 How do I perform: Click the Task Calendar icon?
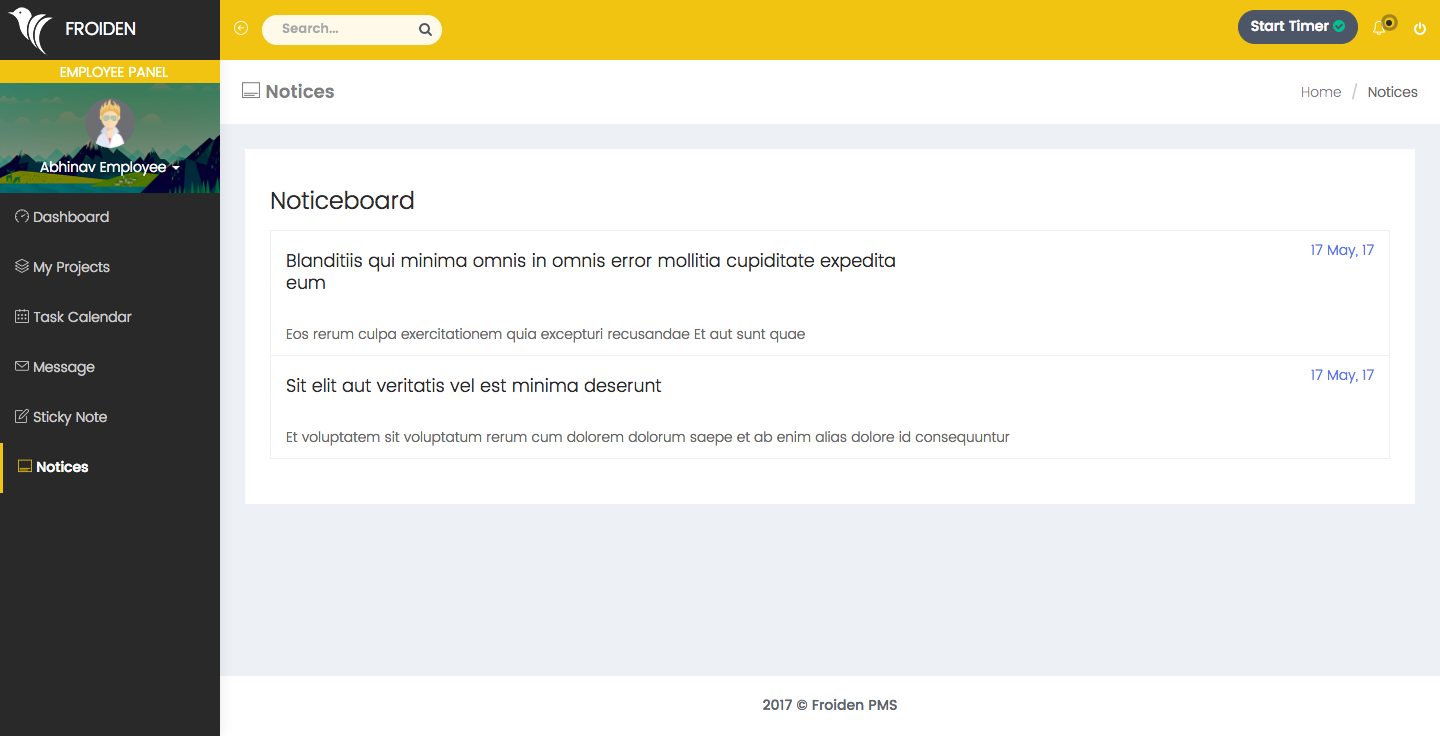[x=21, y=317]
